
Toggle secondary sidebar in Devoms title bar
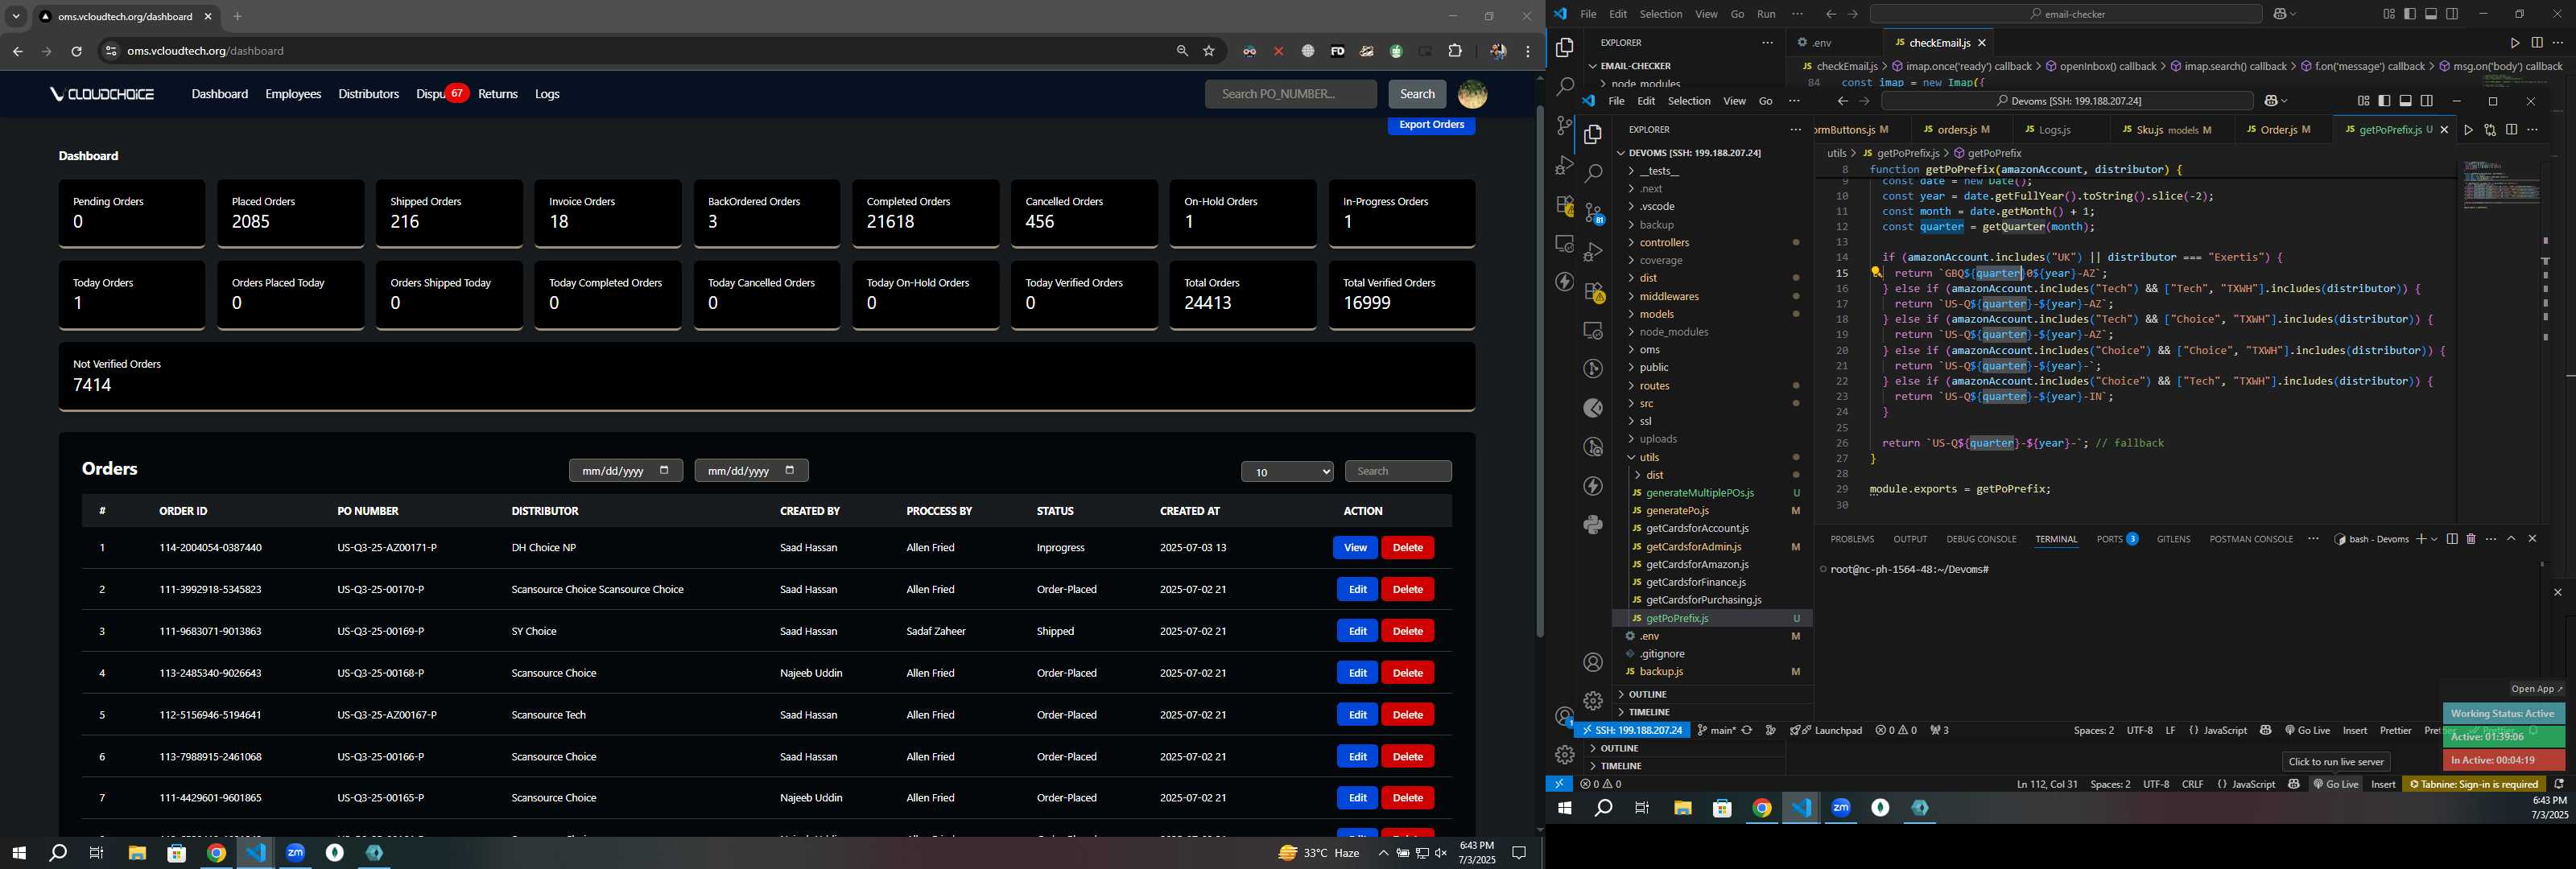[x=2427, y=101]
